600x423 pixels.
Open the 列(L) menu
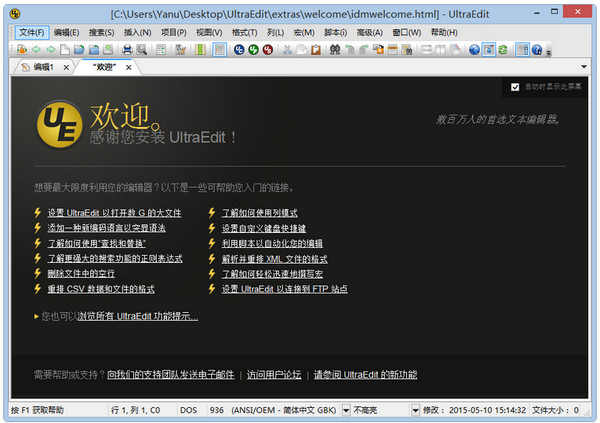click(276, 33)
